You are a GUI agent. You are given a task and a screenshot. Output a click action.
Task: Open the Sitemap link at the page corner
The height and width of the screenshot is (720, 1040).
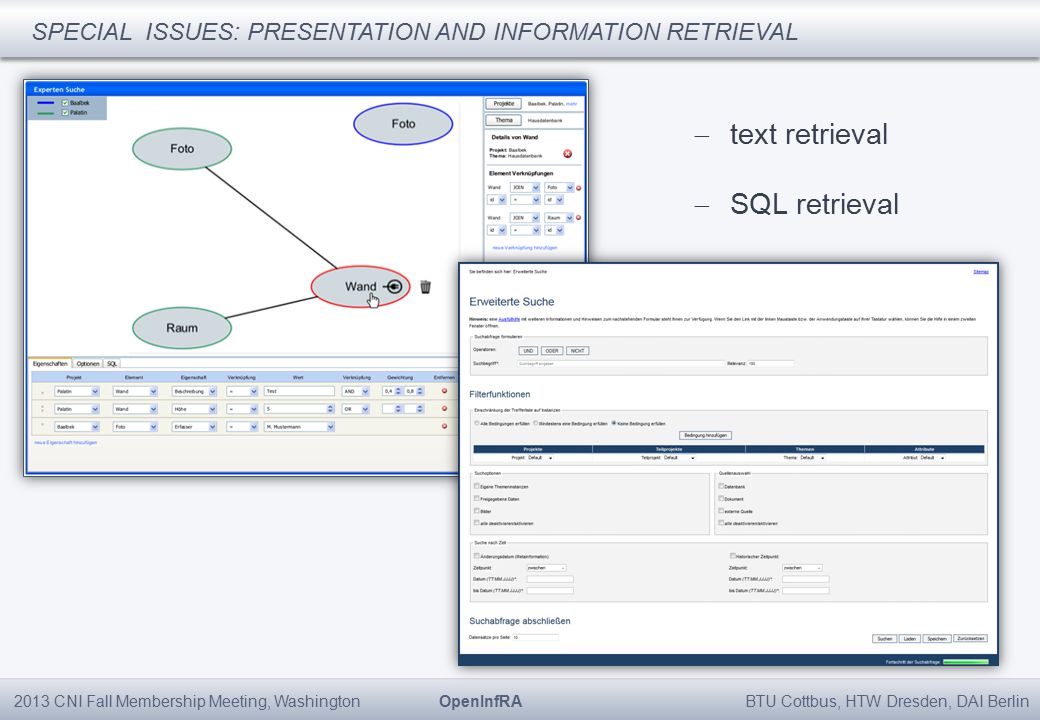(x=981, y=272)
